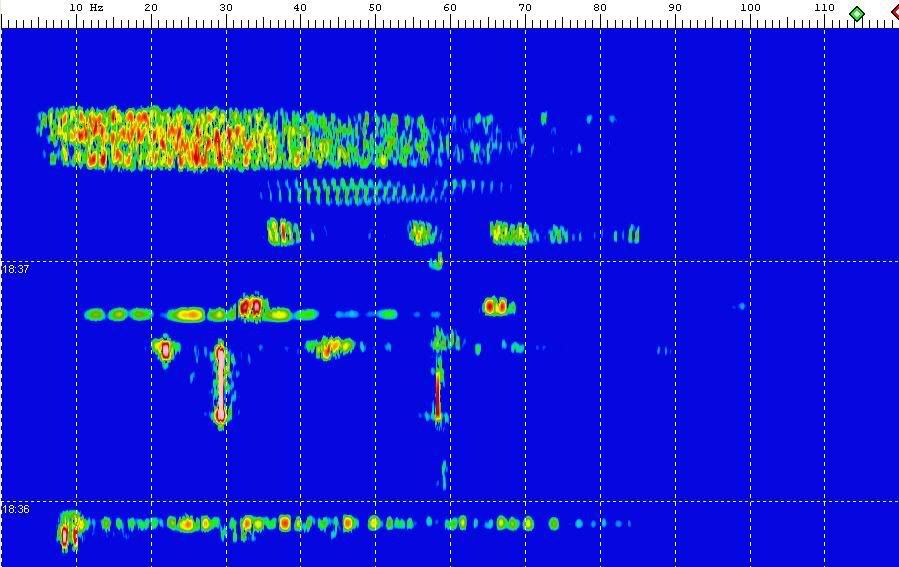Screen dimensions: 899x567
Task: Select the red diamond marker at the ruler's right edge
Action: pos(895,13)
